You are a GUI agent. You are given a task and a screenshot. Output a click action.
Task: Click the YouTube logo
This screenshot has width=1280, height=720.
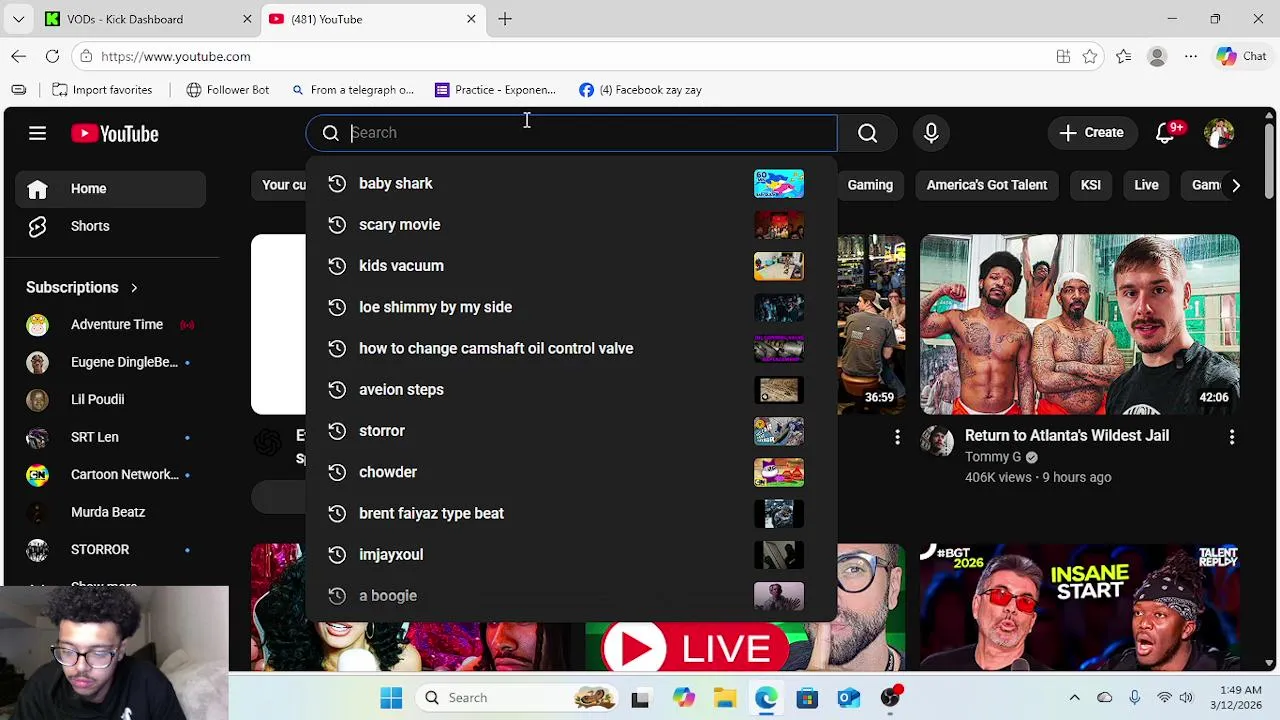point(114,133)
